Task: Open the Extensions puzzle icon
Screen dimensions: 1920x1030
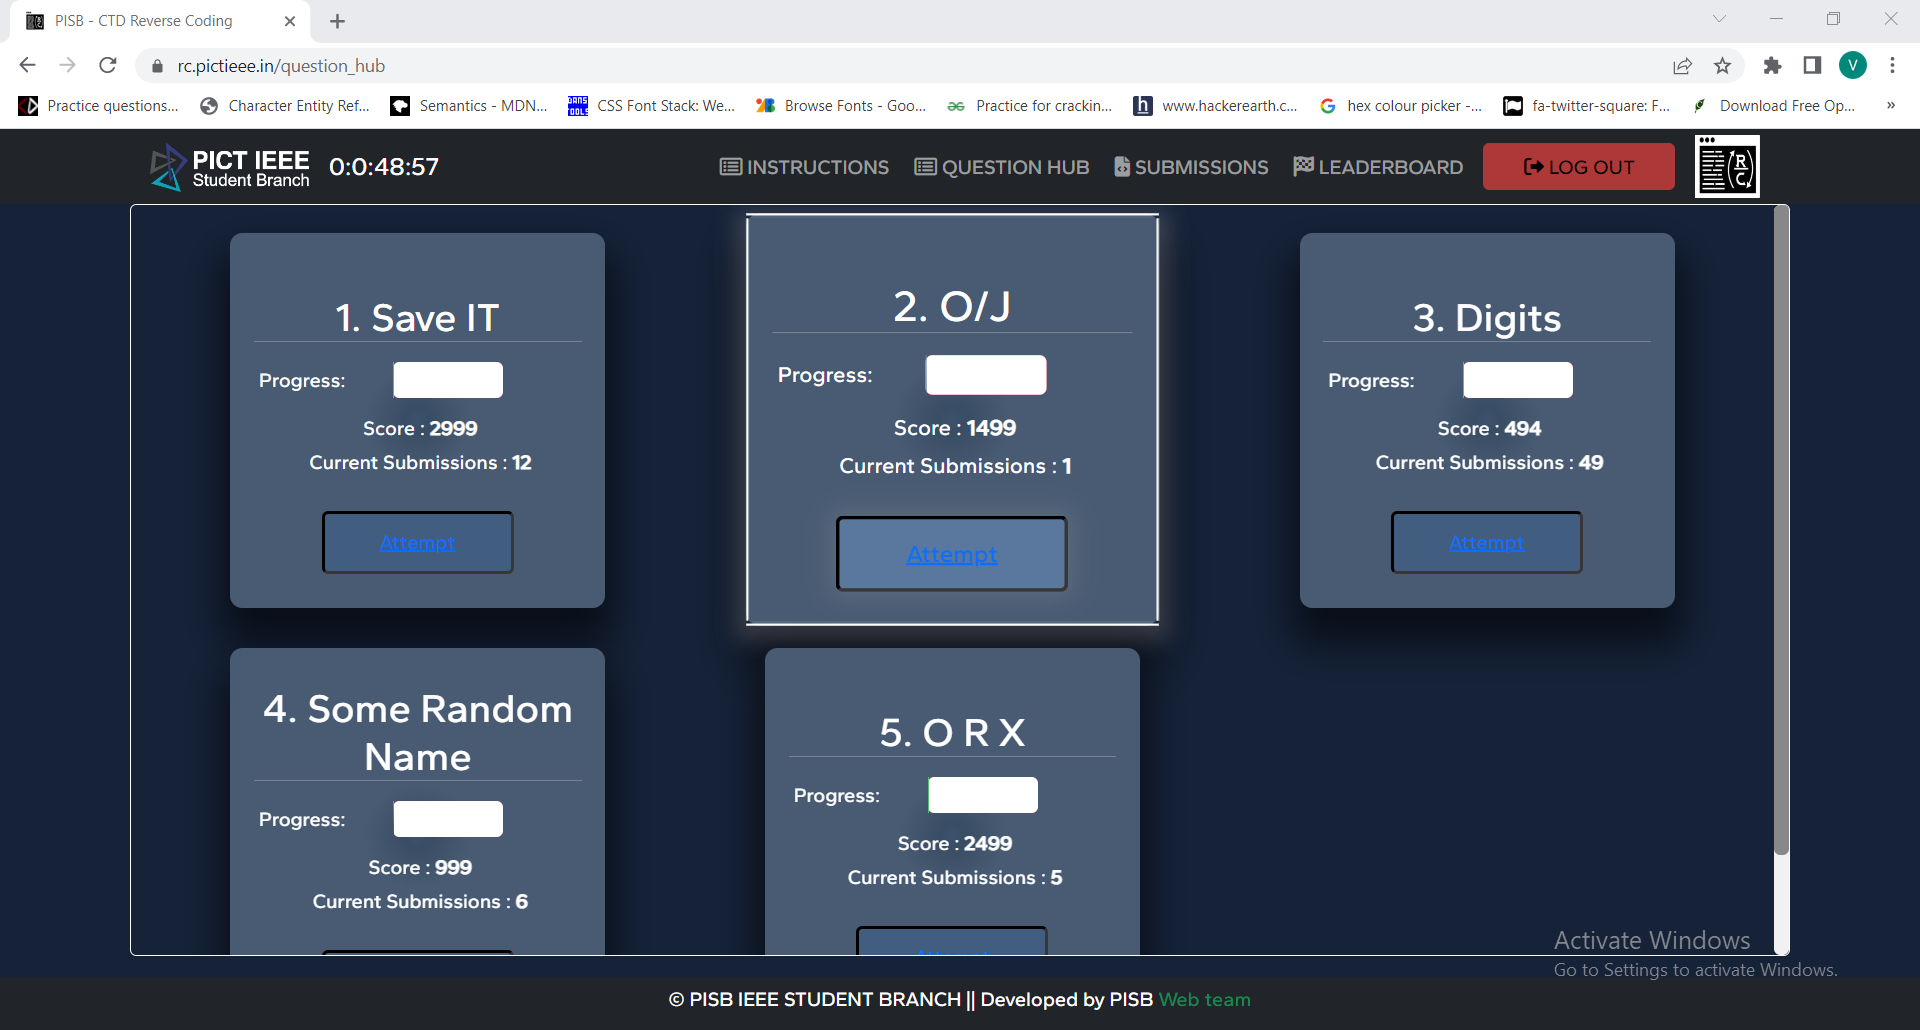Action: coord(1772,66)
